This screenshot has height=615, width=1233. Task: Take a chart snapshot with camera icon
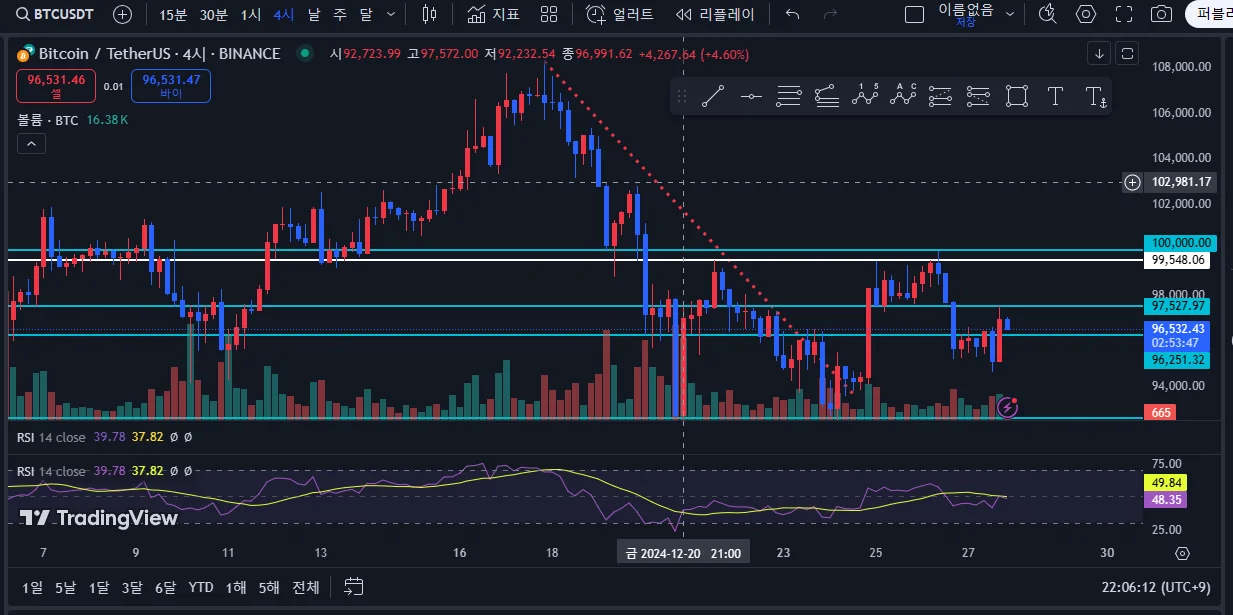tap(1161, 14)
